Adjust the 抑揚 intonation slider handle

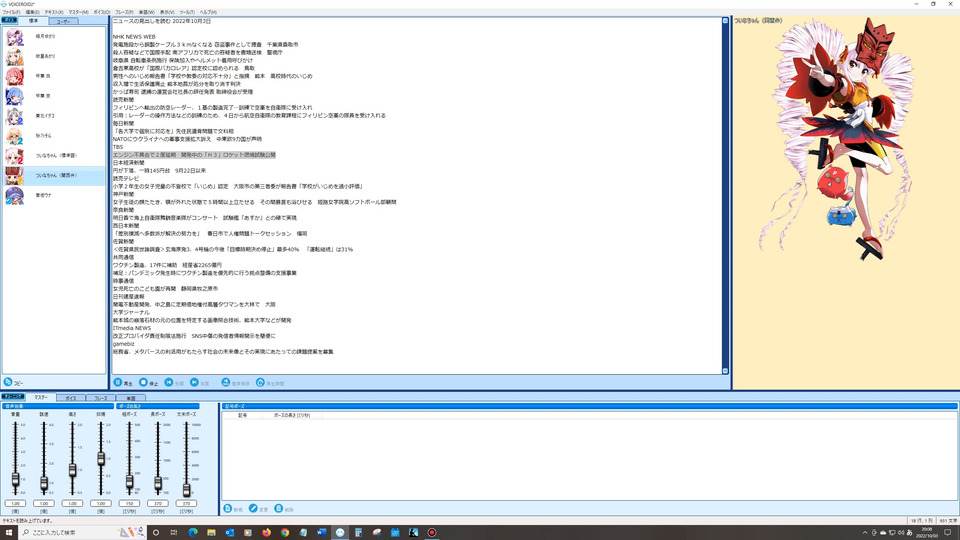coord(101,459)
